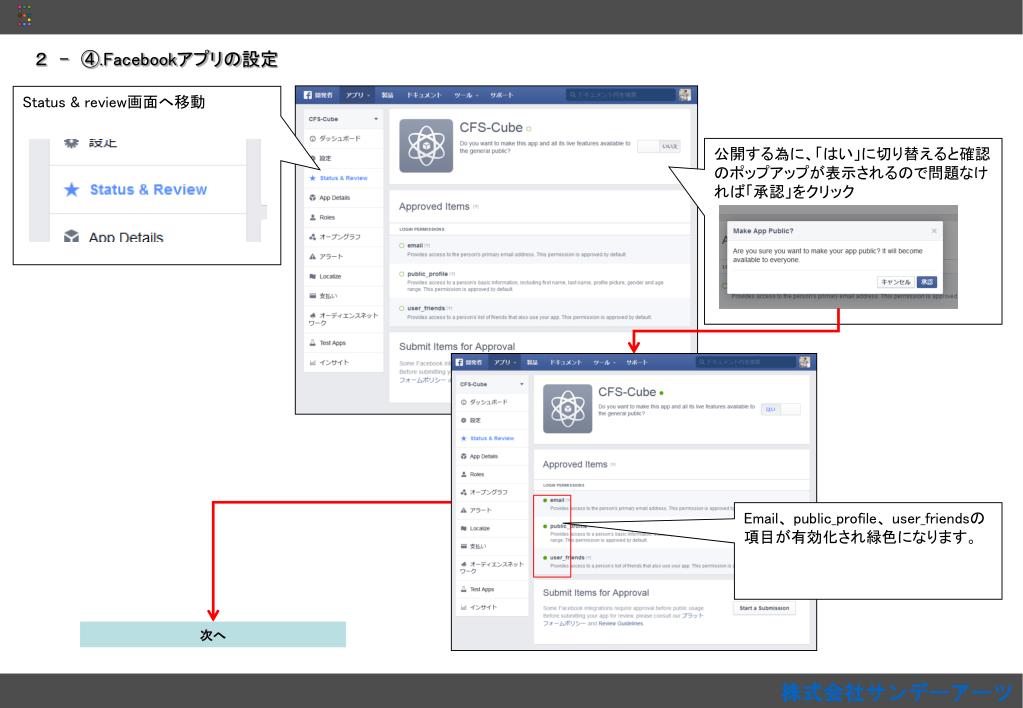Open Status & Review in upper screenshot sidebar
This screenshot has height=708, width=1023.
343,177
